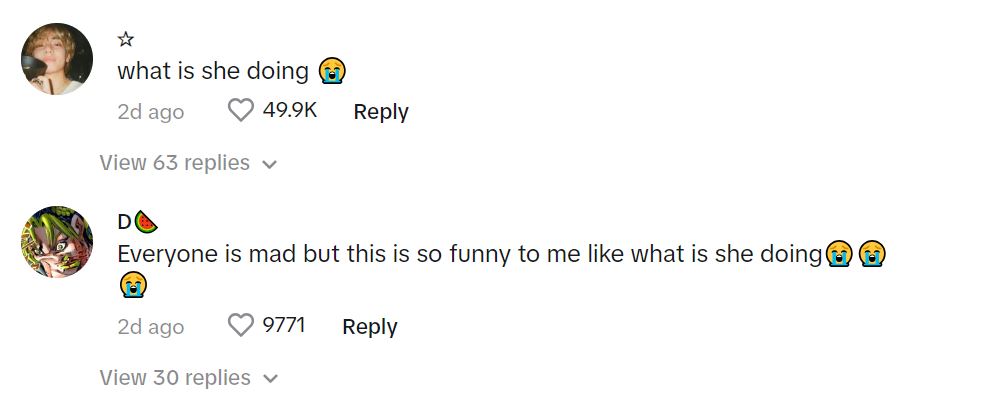Viewport: 983px width, 419px height.
Task: Reply to the "Everyone is mad" comment
Action: [369, 326]
